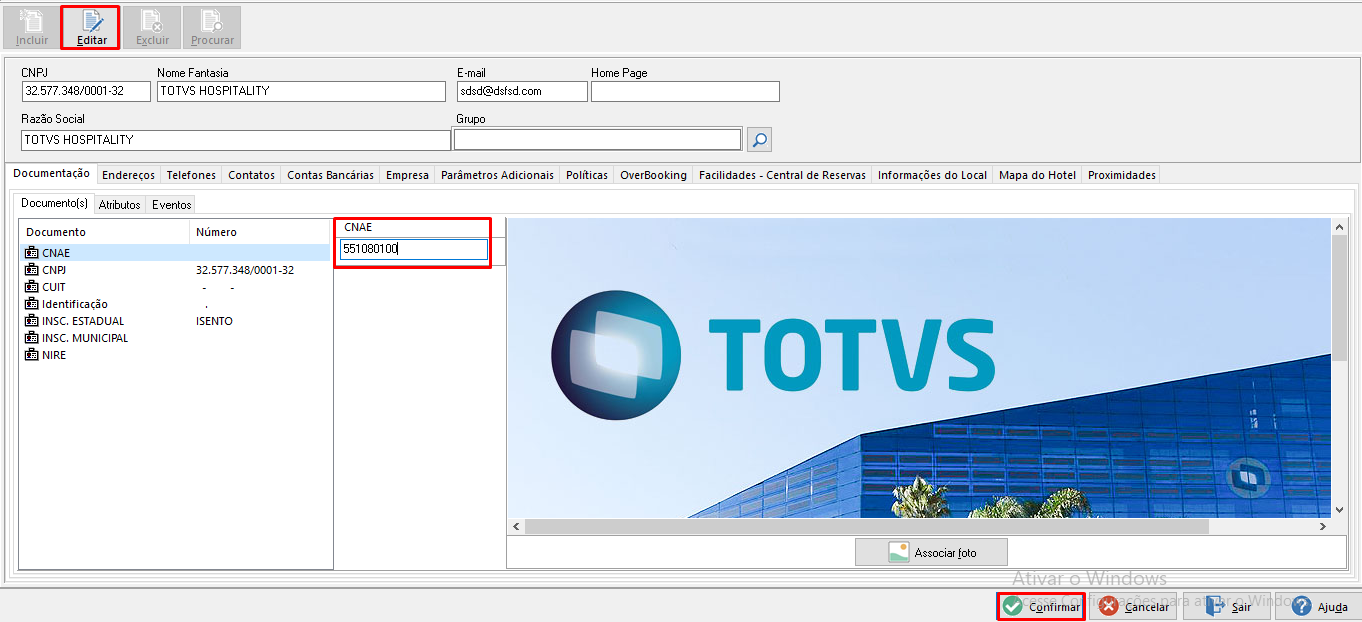Click the Procurar toolbar icon
This screenshot has height=622, width=1362.
pos(212,27)
